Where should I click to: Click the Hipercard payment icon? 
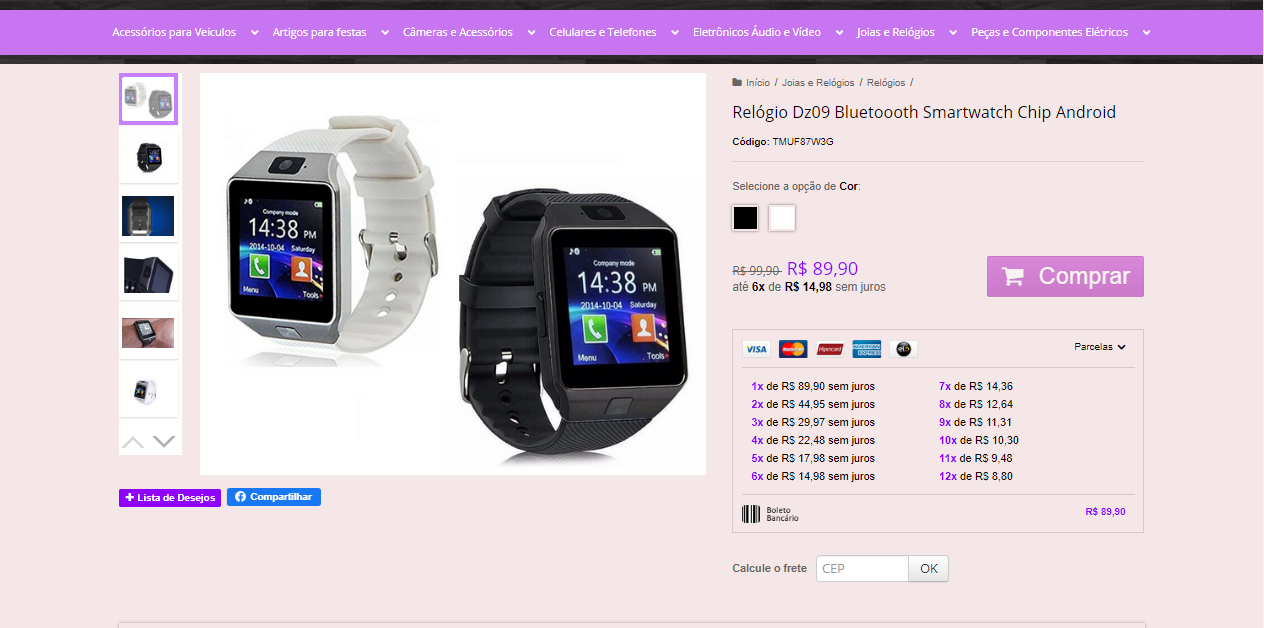pos(830,349)
